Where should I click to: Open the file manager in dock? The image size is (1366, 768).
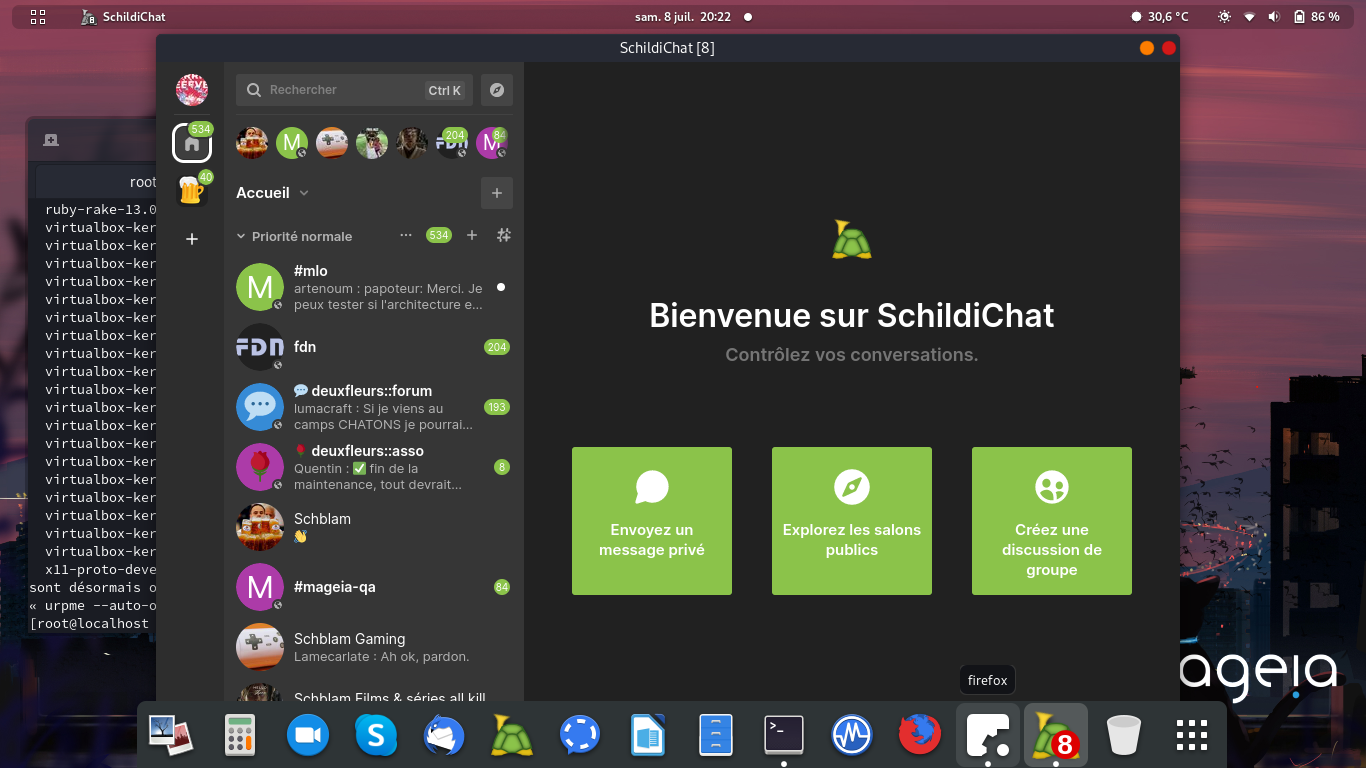pos(716,735)
